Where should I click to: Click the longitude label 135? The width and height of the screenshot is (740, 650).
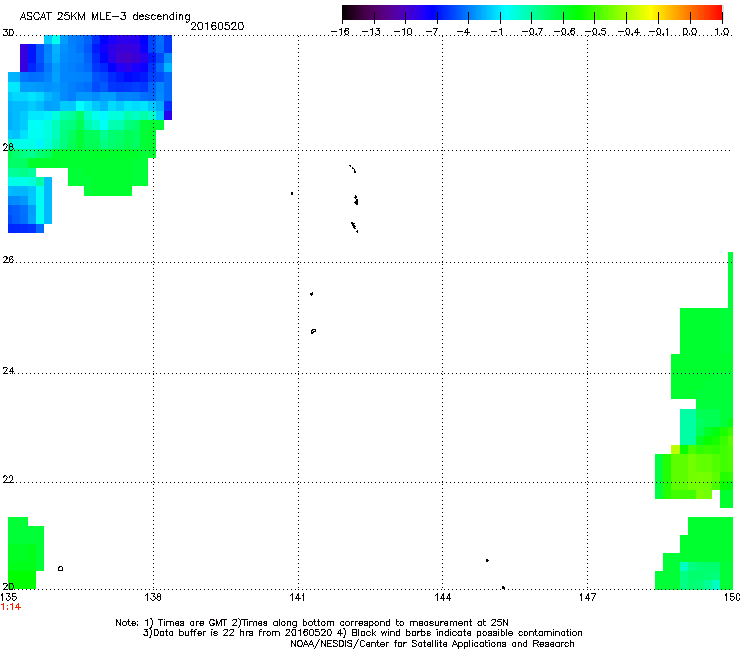[x=8, y=597]
